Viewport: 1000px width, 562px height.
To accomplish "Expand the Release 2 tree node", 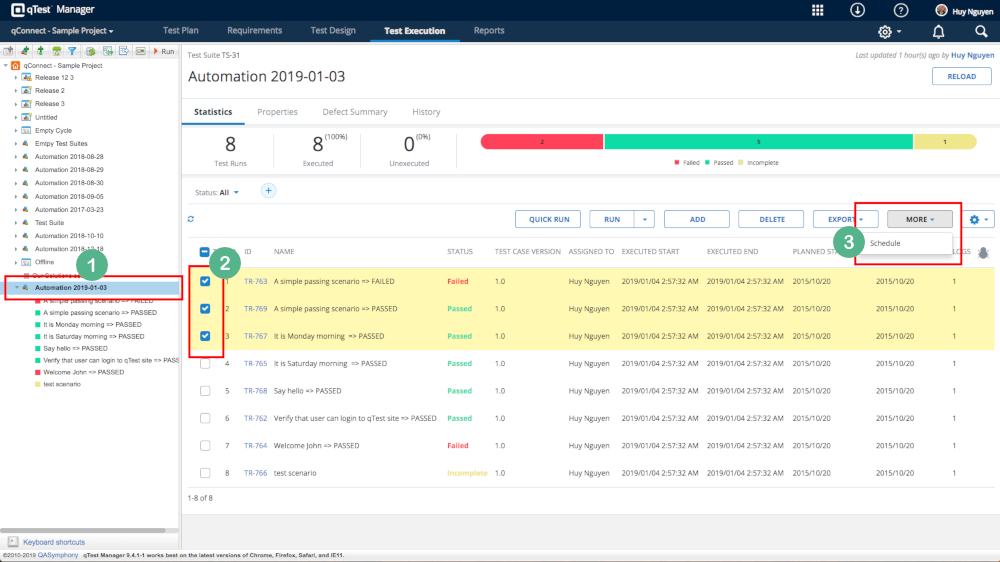I will [x=16, y=90].
